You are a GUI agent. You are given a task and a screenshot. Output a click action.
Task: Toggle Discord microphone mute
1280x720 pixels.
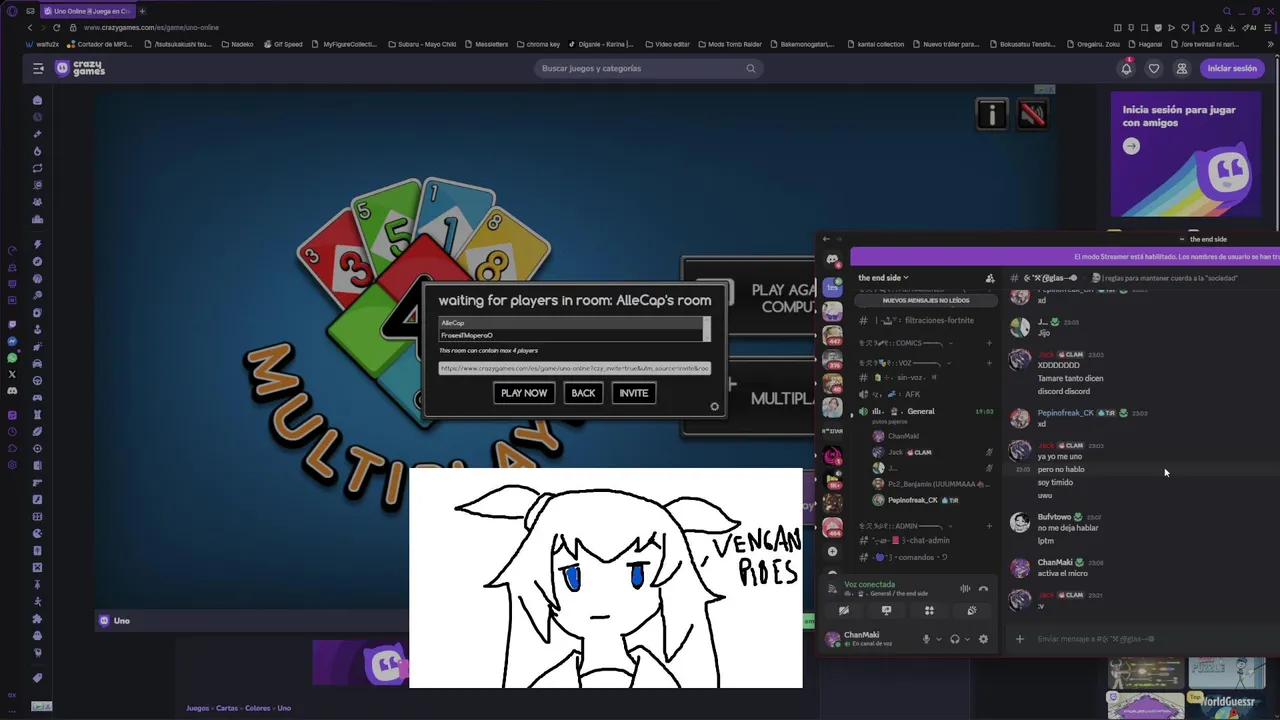[926, 639]
